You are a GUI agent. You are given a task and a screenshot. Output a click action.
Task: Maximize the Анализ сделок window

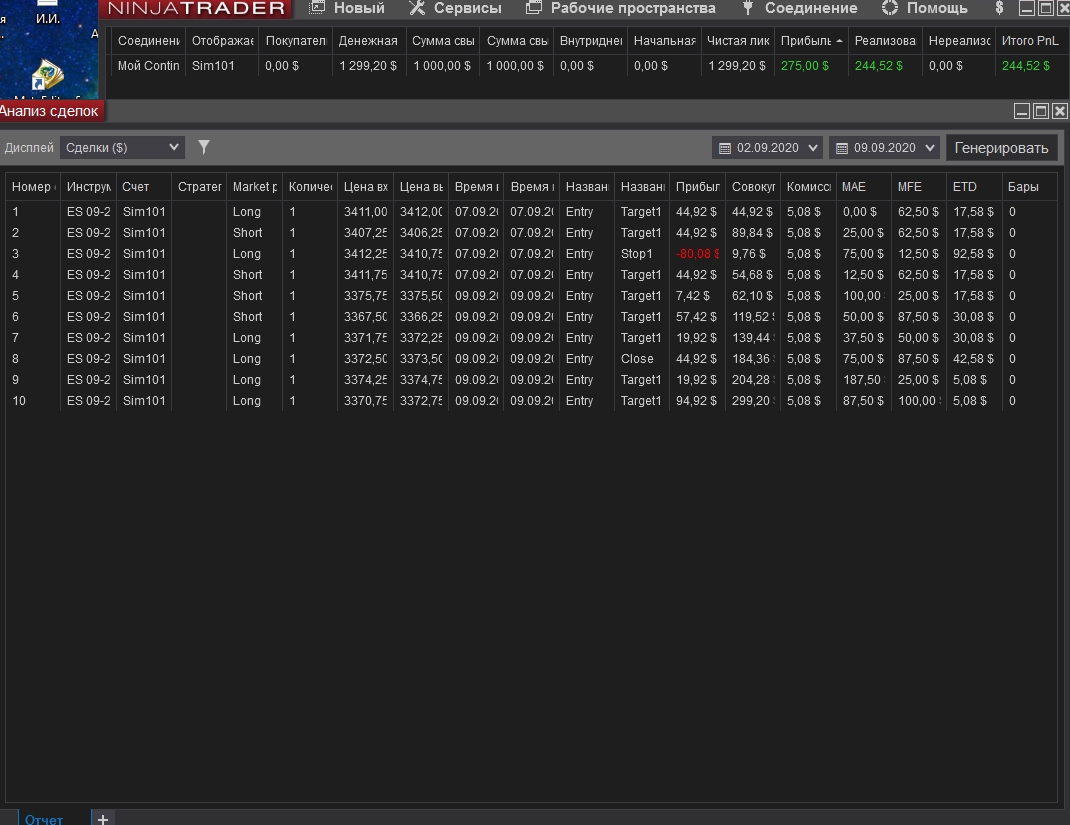(x=1041, y=111)
